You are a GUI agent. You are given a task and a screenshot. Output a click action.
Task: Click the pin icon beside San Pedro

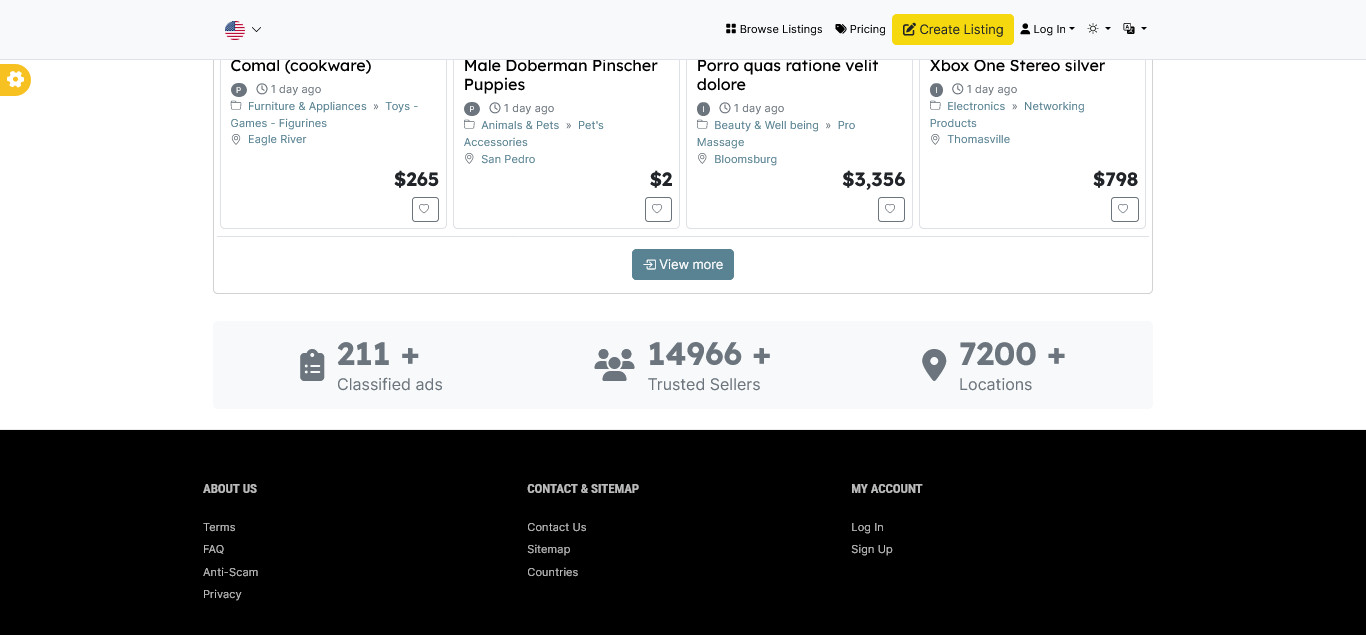coord(469,159)
